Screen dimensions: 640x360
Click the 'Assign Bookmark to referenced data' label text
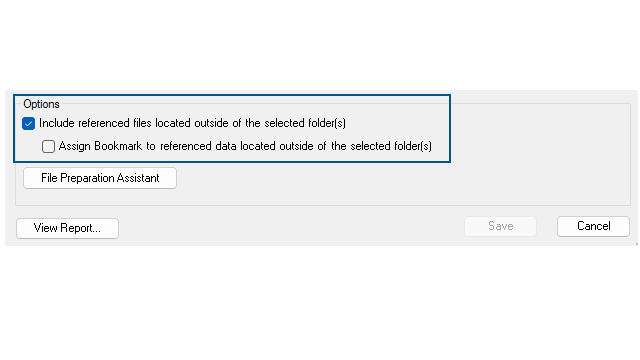245,146
